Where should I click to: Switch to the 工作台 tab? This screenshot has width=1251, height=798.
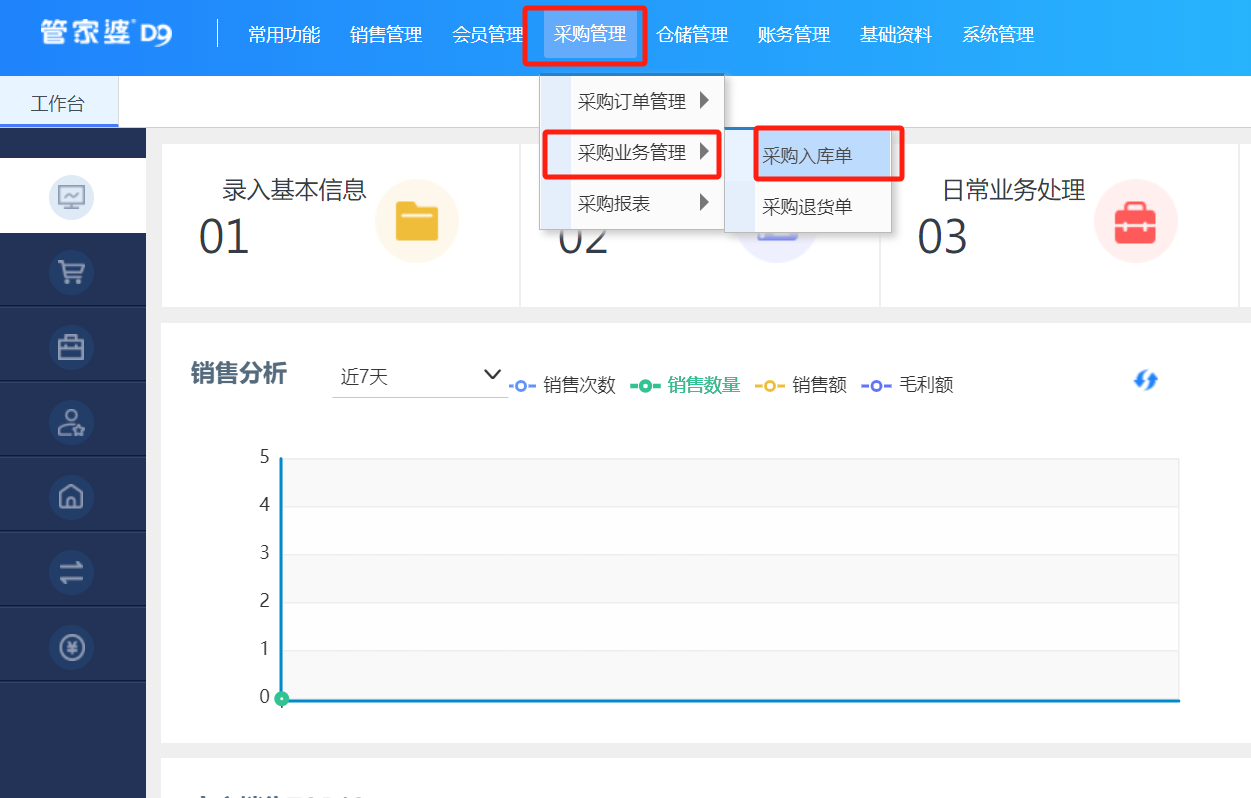[58, 104]
